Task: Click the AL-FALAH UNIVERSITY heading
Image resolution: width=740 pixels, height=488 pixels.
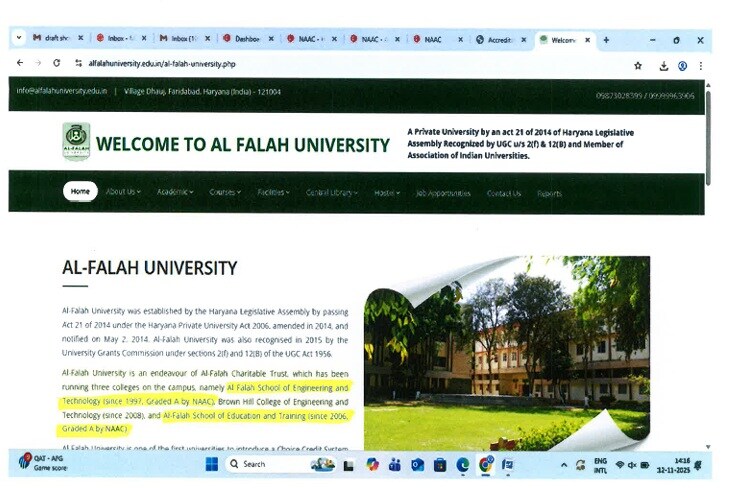Action: [x=150, y=268]
